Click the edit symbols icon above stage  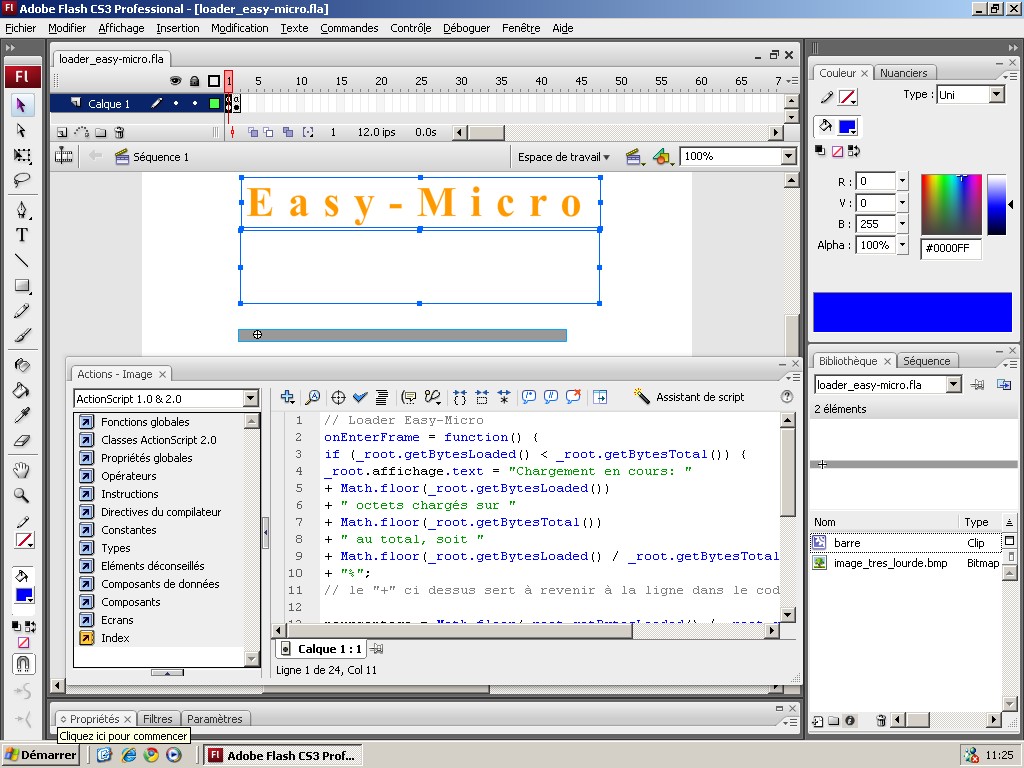pyautogui.click(x=662, y=157)
